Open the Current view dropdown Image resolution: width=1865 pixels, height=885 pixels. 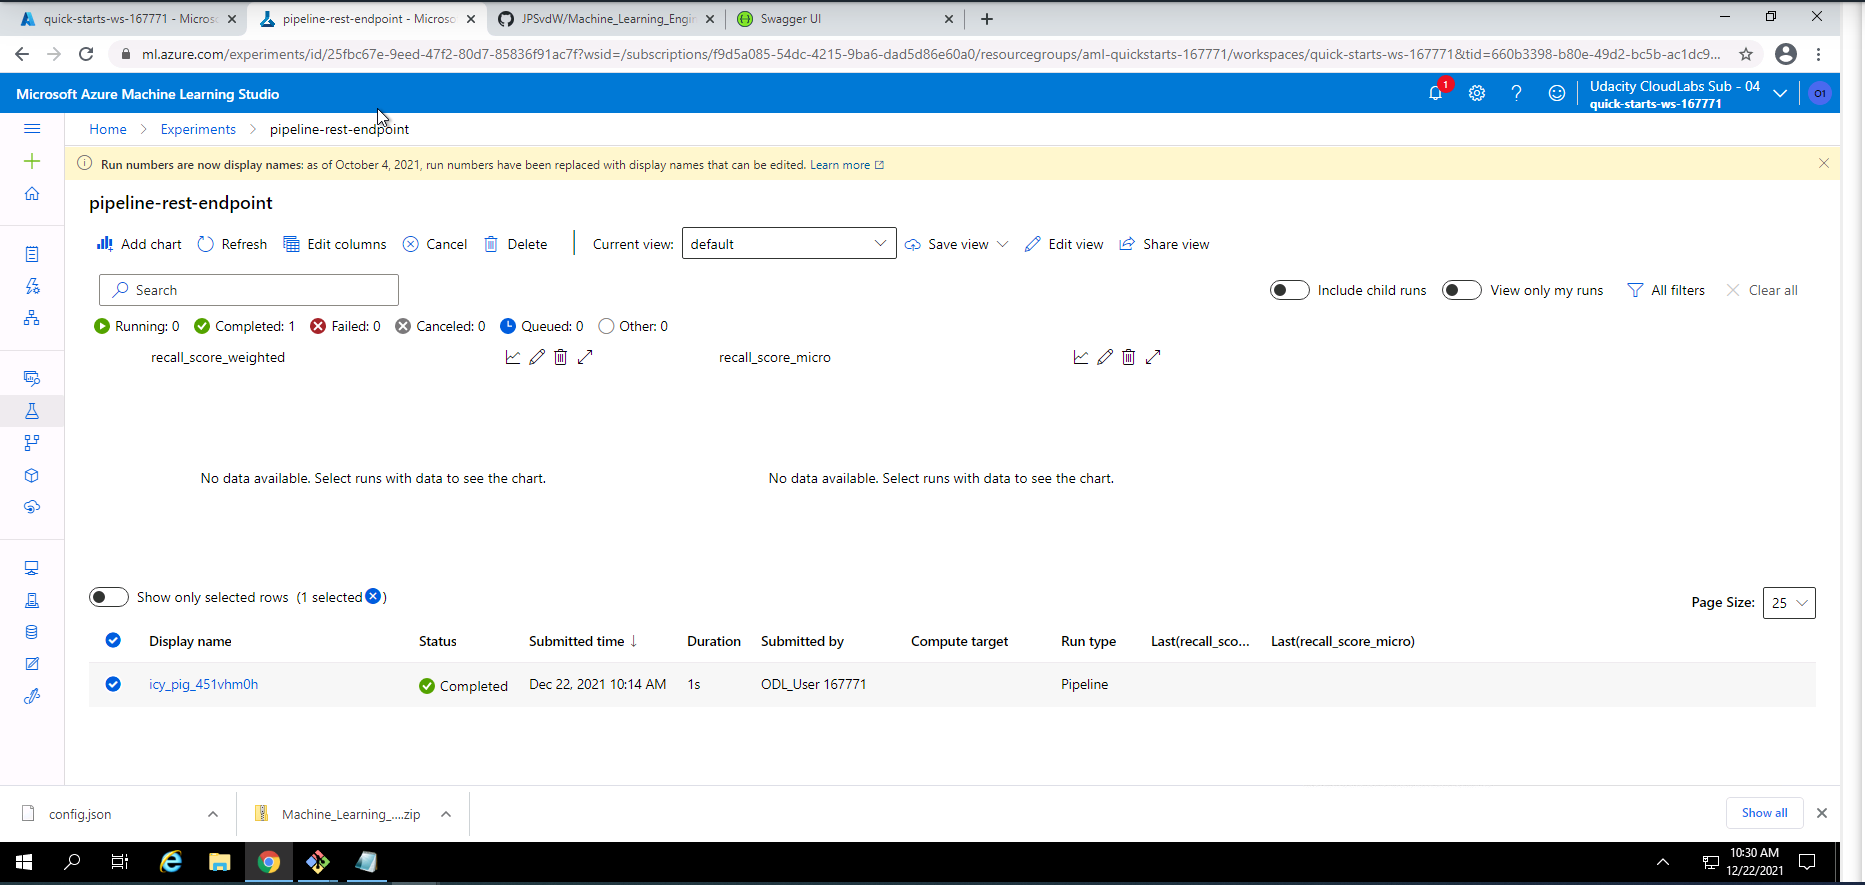(x=789, y=243)
